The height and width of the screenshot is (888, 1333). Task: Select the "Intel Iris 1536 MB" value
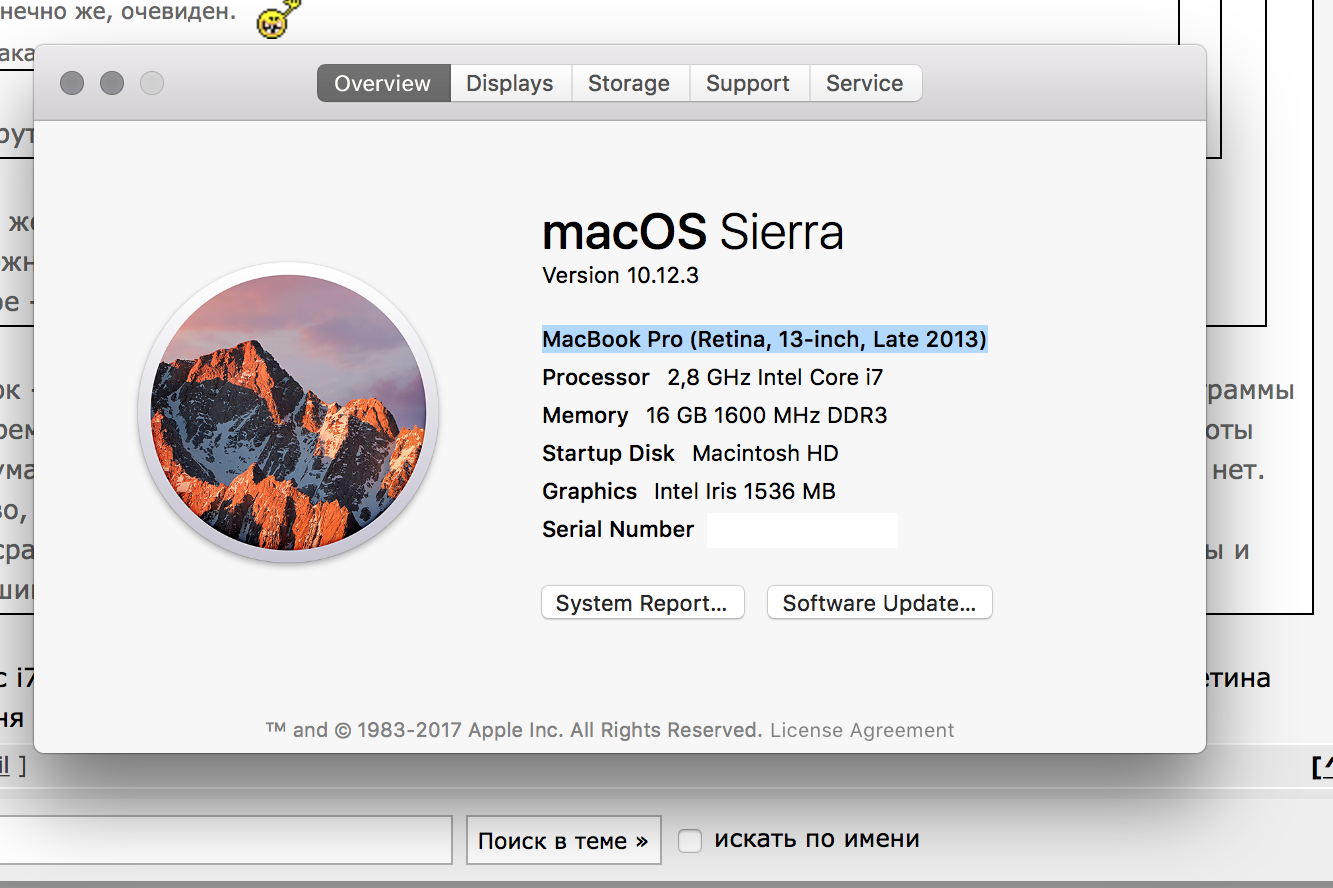745,492
